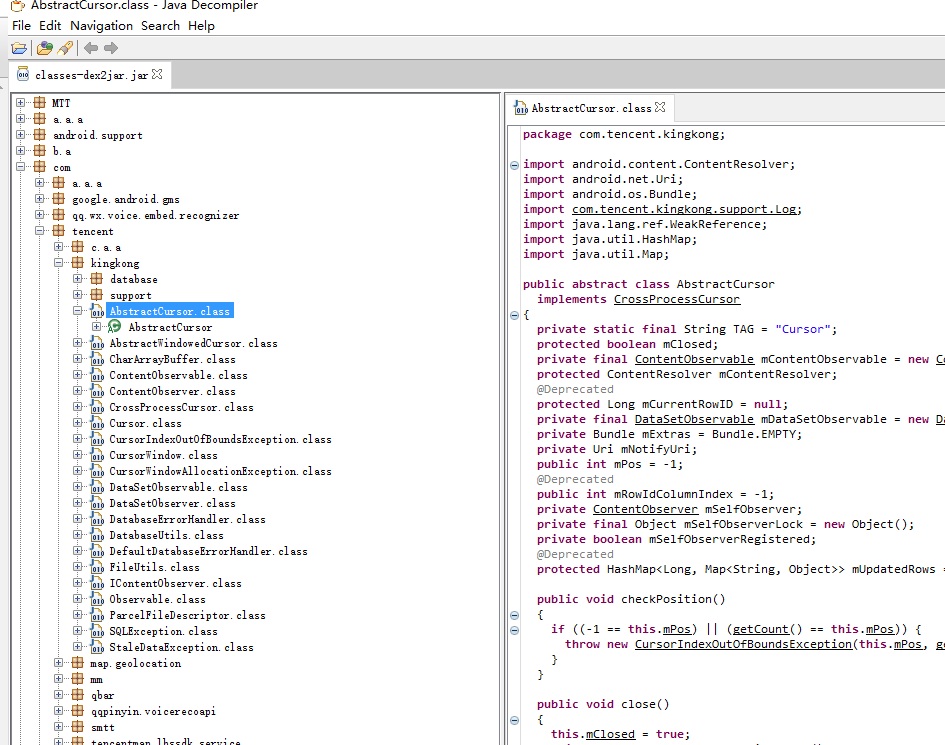The width and height of the screenshot is (945, 745).
Task: Open the Edit menu
Action: tap(50, 26)
